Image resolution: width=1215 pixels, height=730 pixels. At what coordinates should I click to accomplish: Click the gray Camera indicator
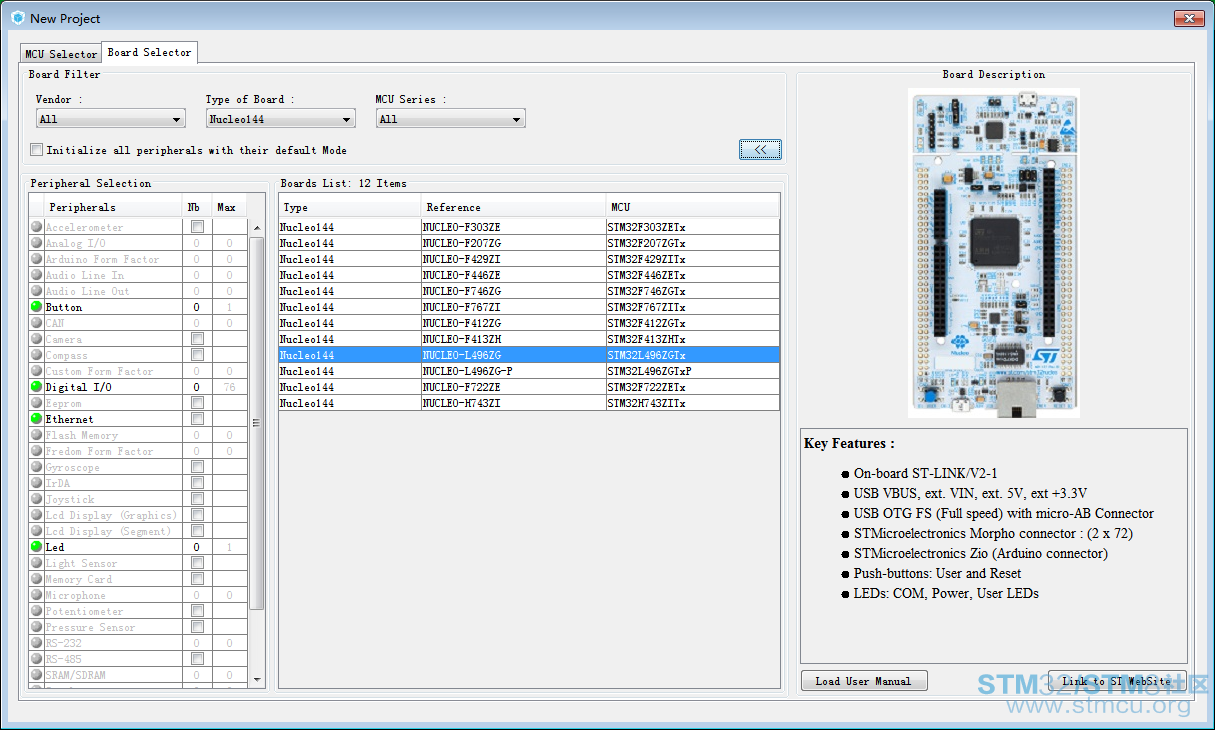tap(37, 339)
